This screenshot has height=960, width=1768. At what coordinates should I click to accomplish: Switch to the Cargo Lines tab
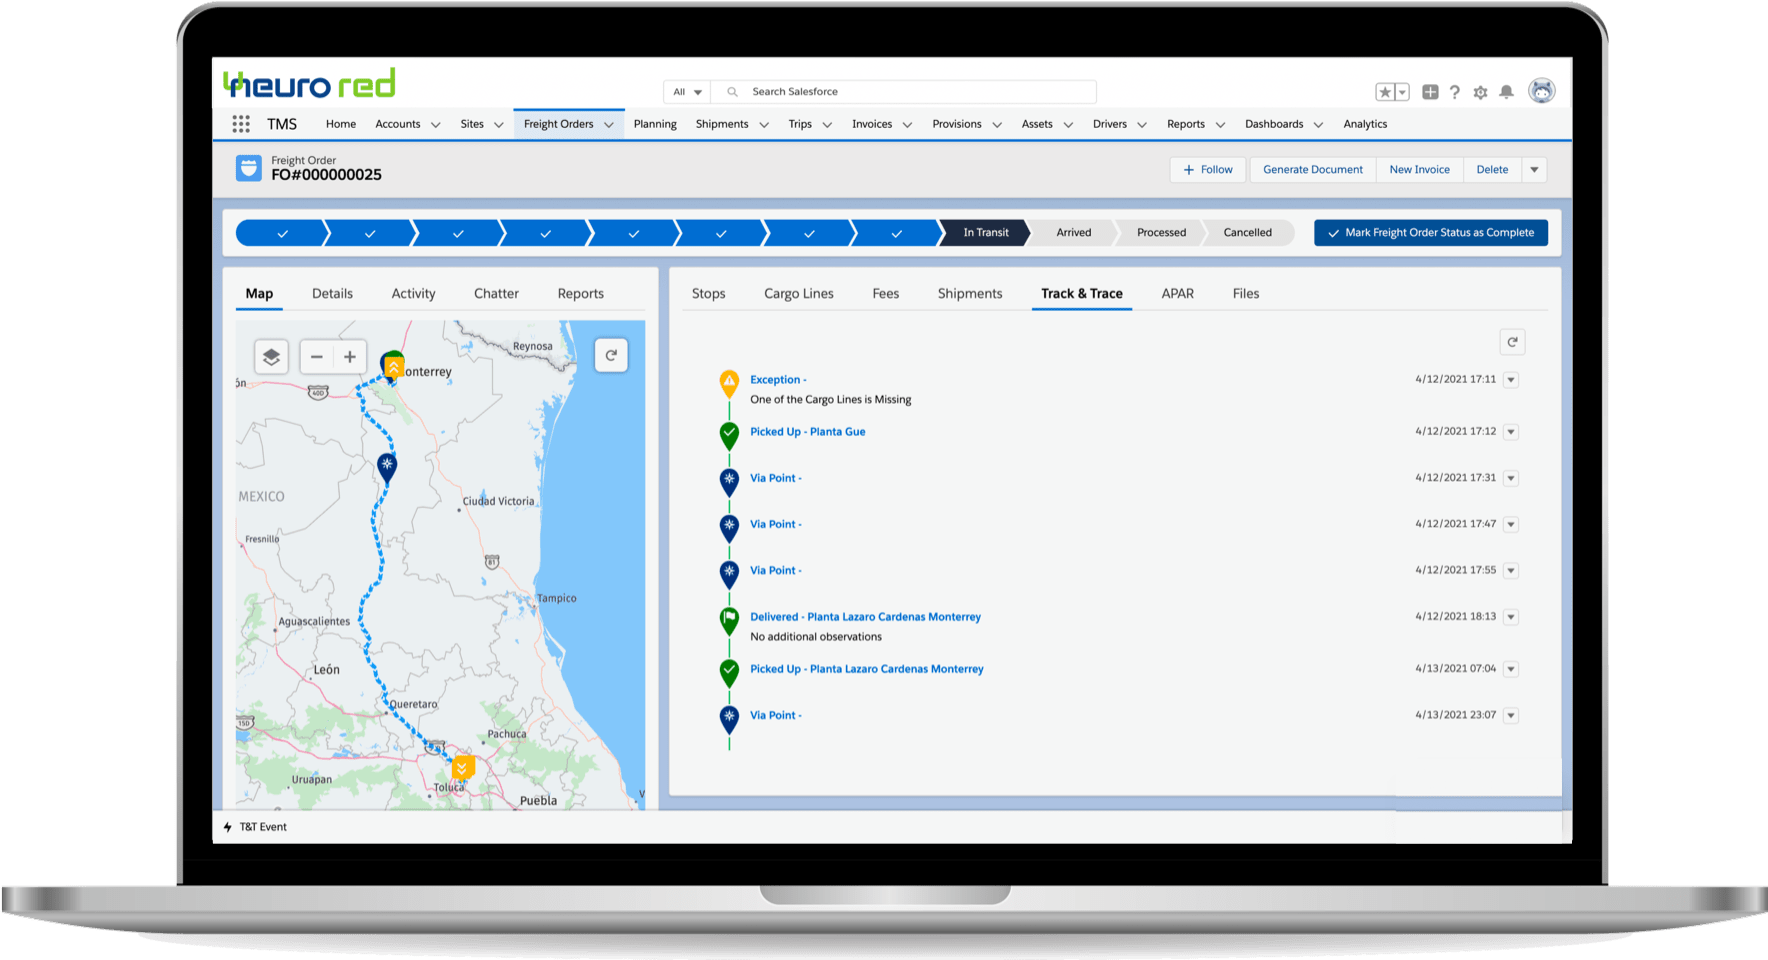click(798, 294)
